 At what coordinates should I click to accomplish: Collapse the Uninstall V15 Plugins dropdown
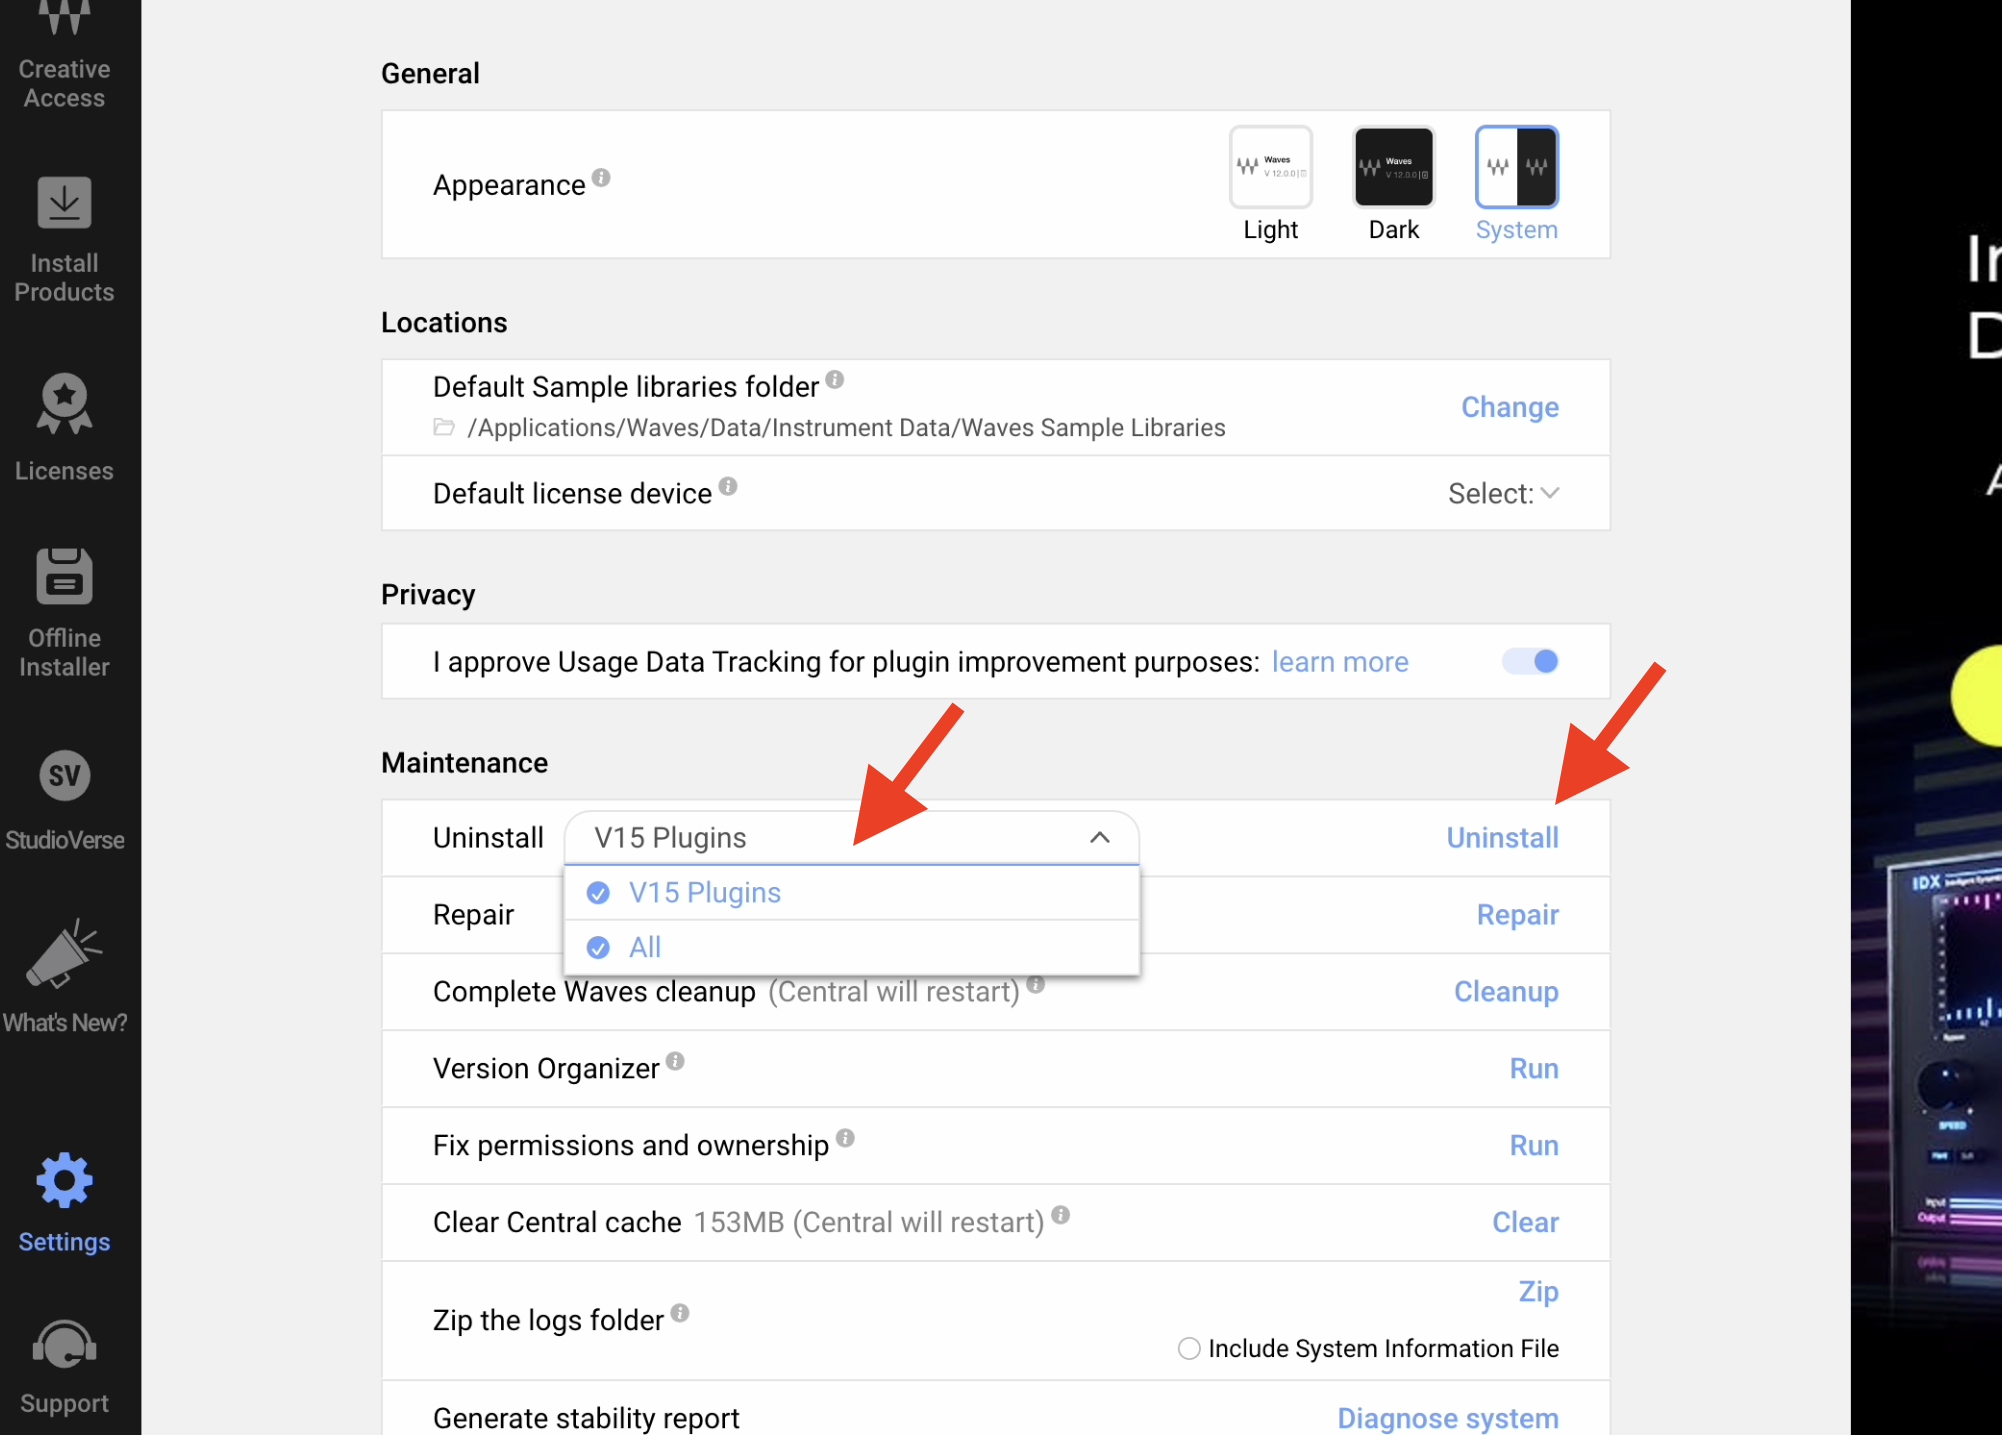[1099, 837]
